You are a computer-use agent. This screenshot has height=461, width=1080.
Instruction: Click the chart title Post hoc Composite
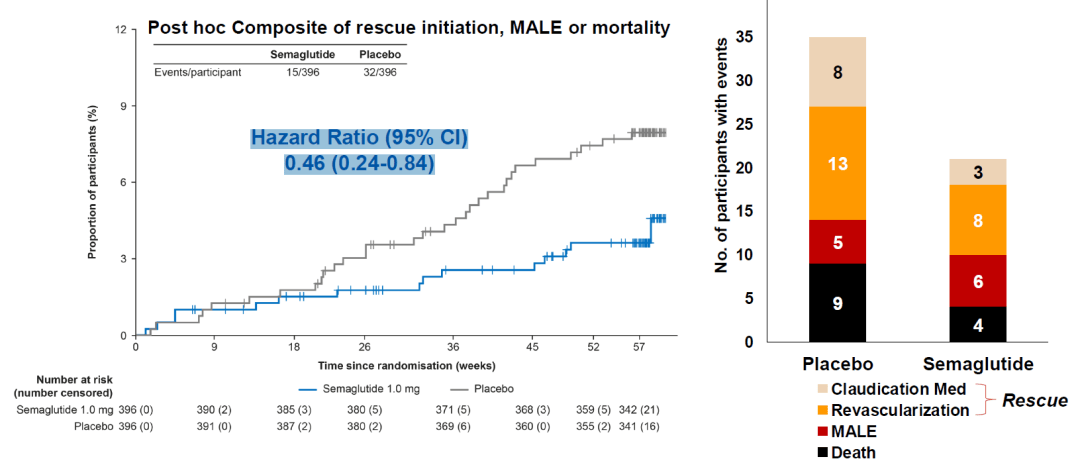pos(410,29)
